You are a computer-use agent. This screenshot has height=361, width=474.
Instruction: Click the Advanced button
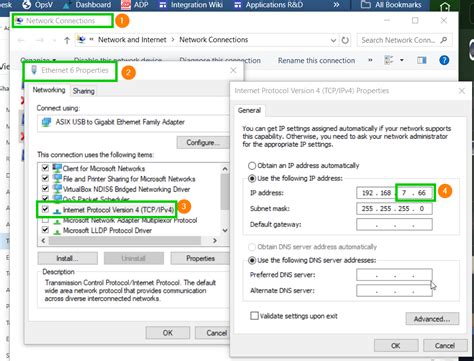(432, 319)
